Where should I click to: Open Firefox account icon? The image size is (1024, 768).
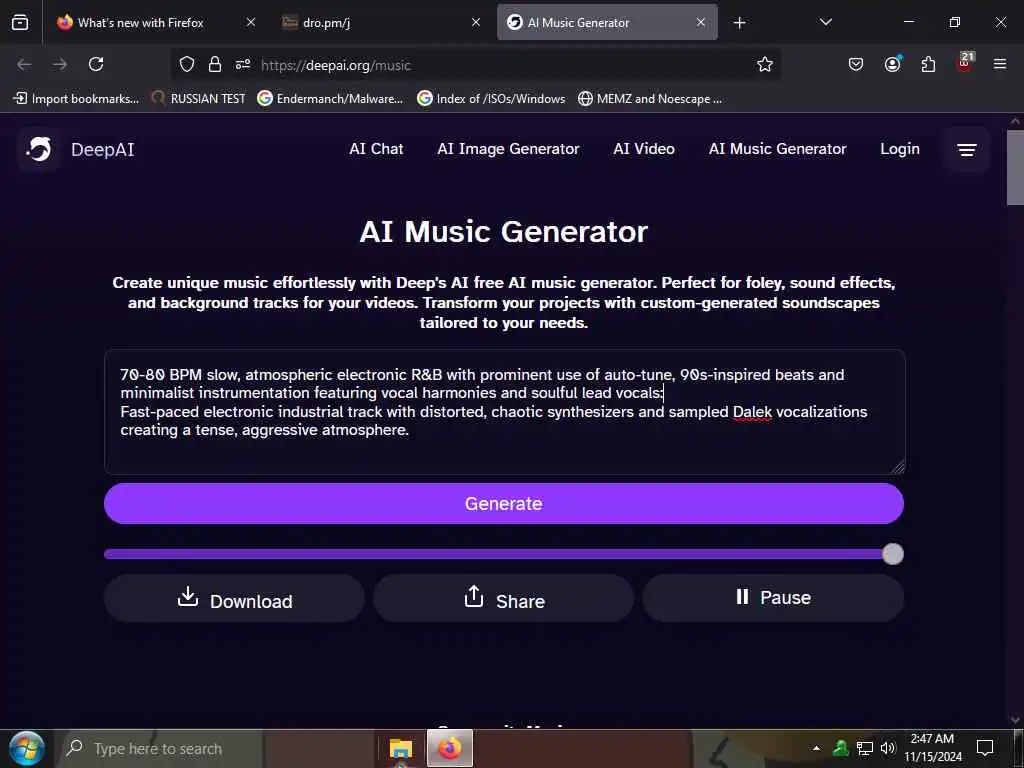coord(892,64)
